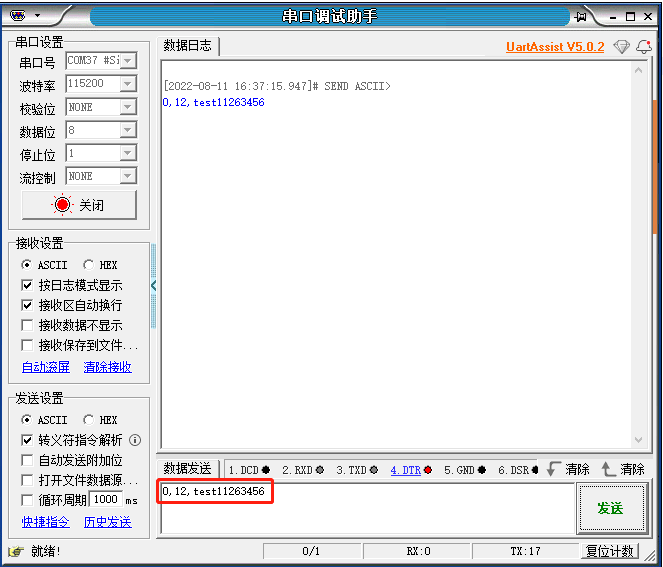Click the 自动滚屏 link
This screenshot has width=663, height=567.
coord(46,367)
